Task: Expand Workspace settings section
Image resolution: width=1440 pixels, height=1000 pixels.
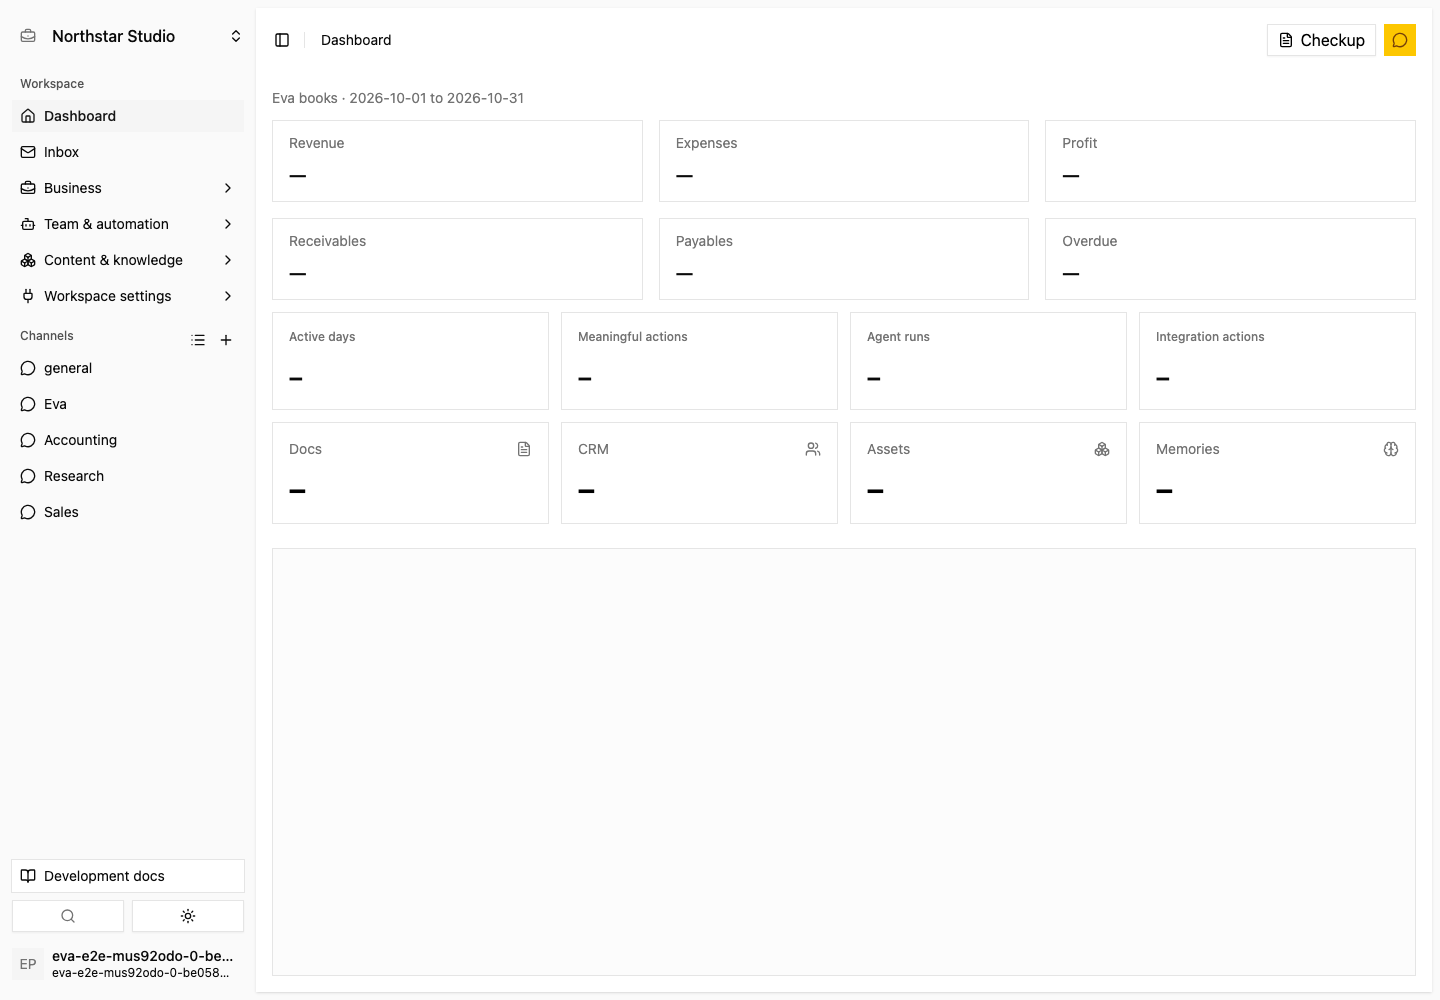Action: (x=128, y=296)
